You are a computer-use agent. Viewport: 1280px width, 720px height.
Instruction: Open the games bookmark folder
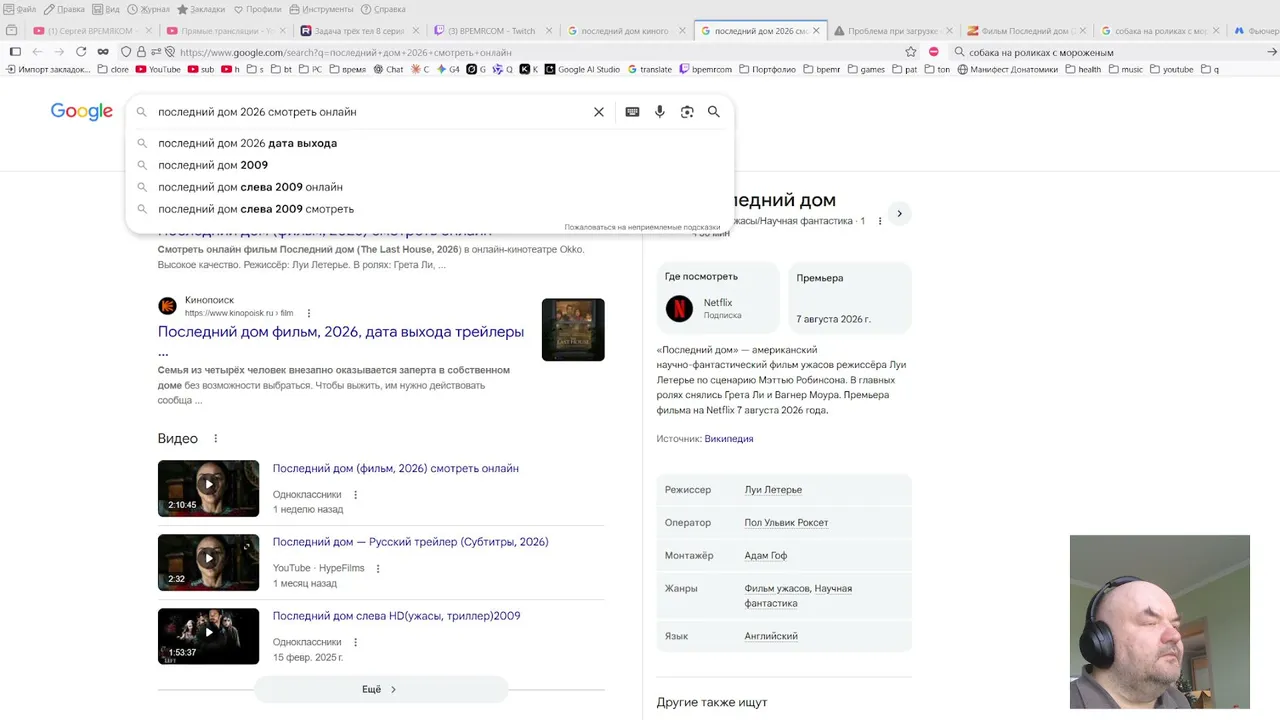click(x=866, y=70)
